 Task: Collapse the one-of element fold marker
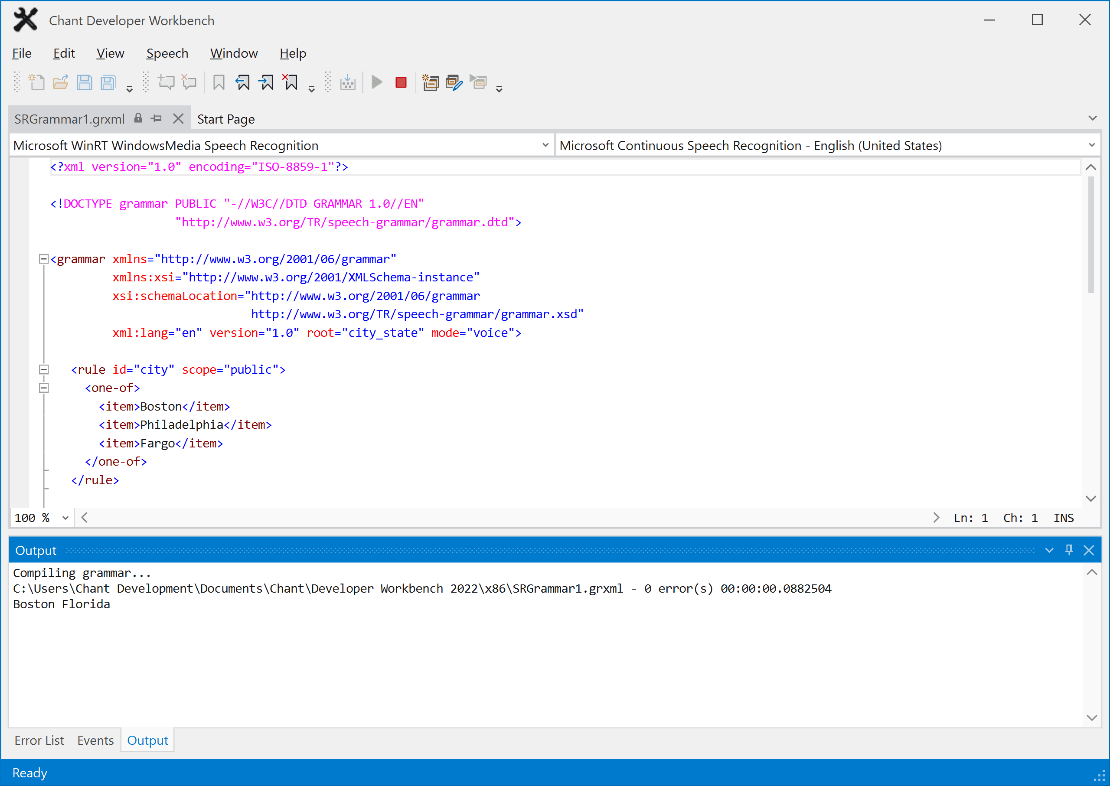tap(44, 388)
